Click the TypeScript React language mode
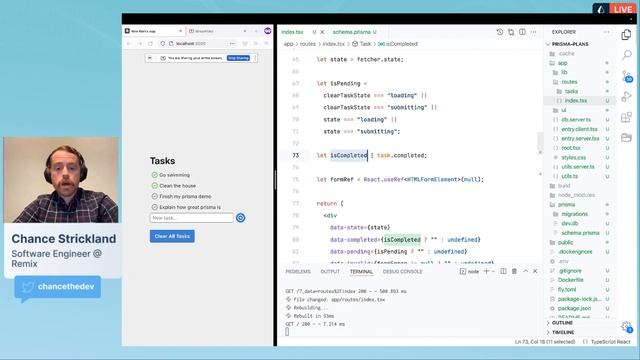 tap(610, 342)
